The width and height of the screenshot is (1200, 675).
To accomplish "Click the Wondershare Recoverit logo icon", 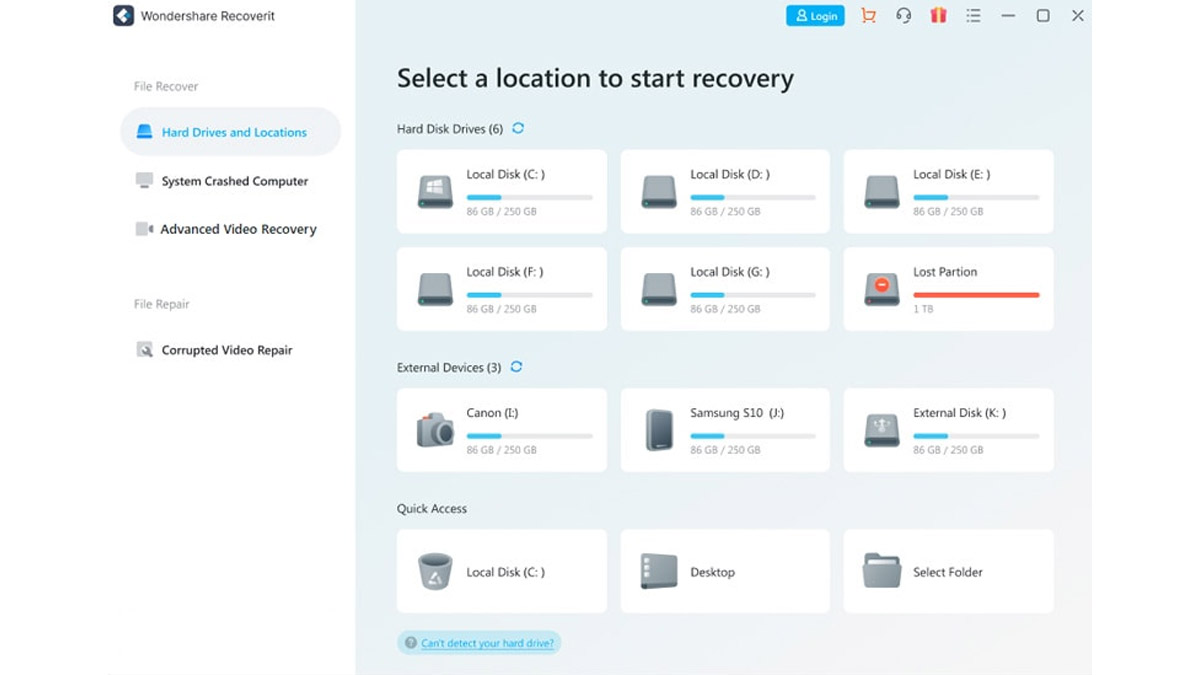I will [x=124, y=16].
